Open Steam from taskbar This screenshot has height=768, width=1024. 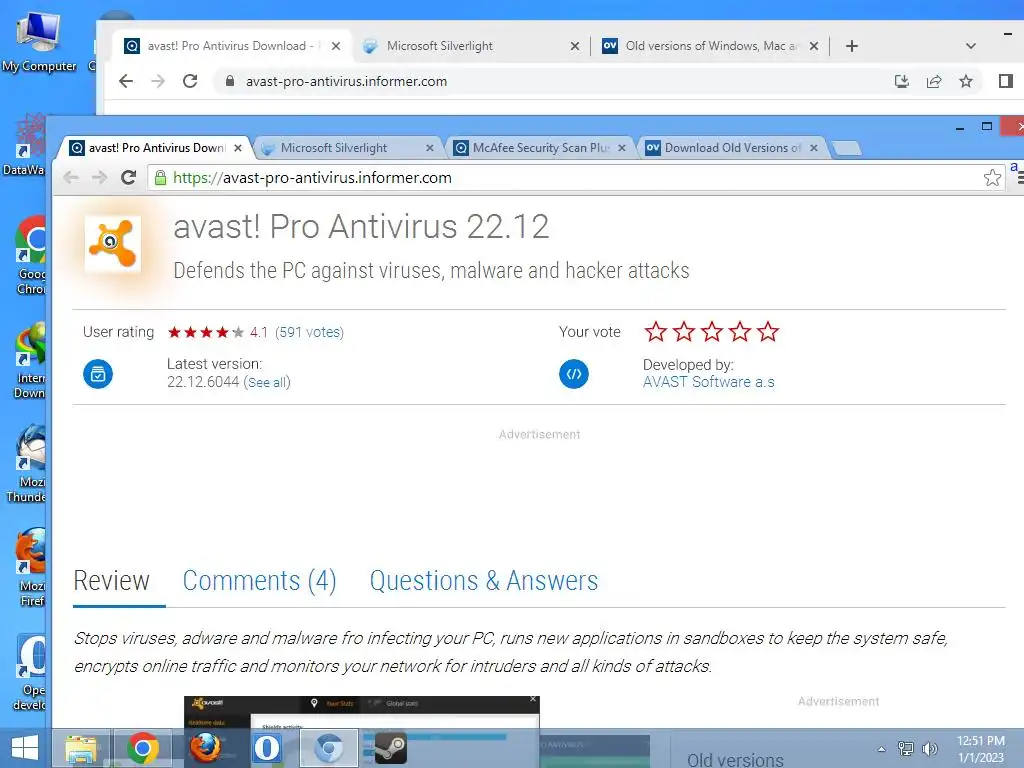point(391,748)
